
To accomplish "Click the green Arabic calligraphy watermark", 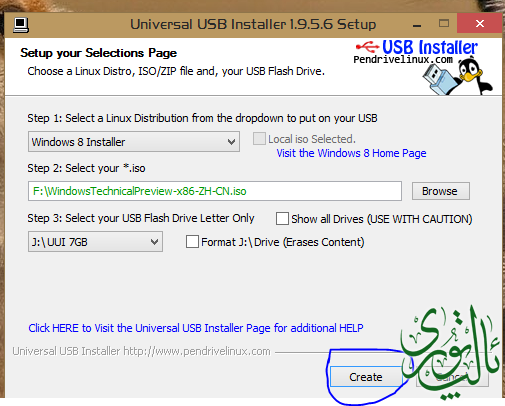I will pos(450,353).
